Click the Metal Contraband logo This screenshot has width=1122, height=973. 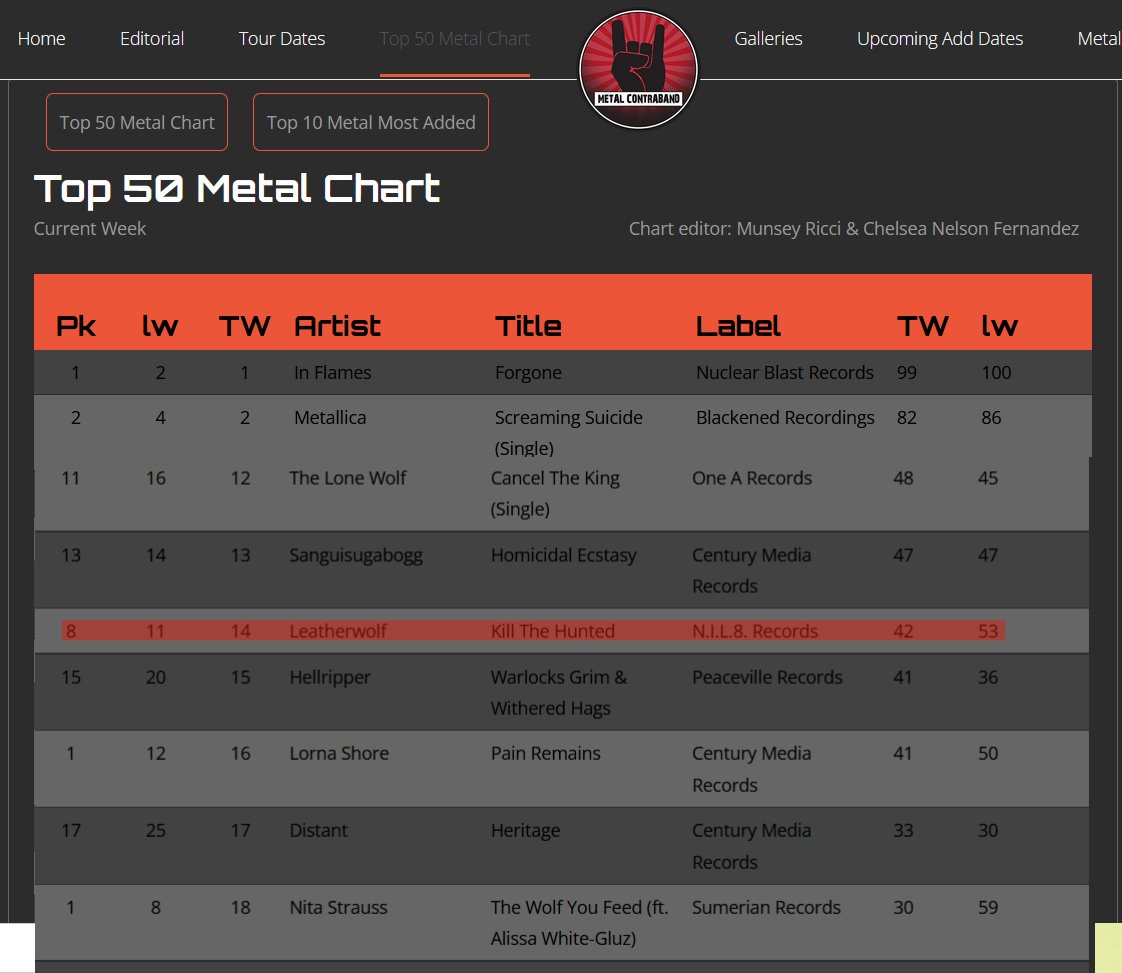pos(638,69)
